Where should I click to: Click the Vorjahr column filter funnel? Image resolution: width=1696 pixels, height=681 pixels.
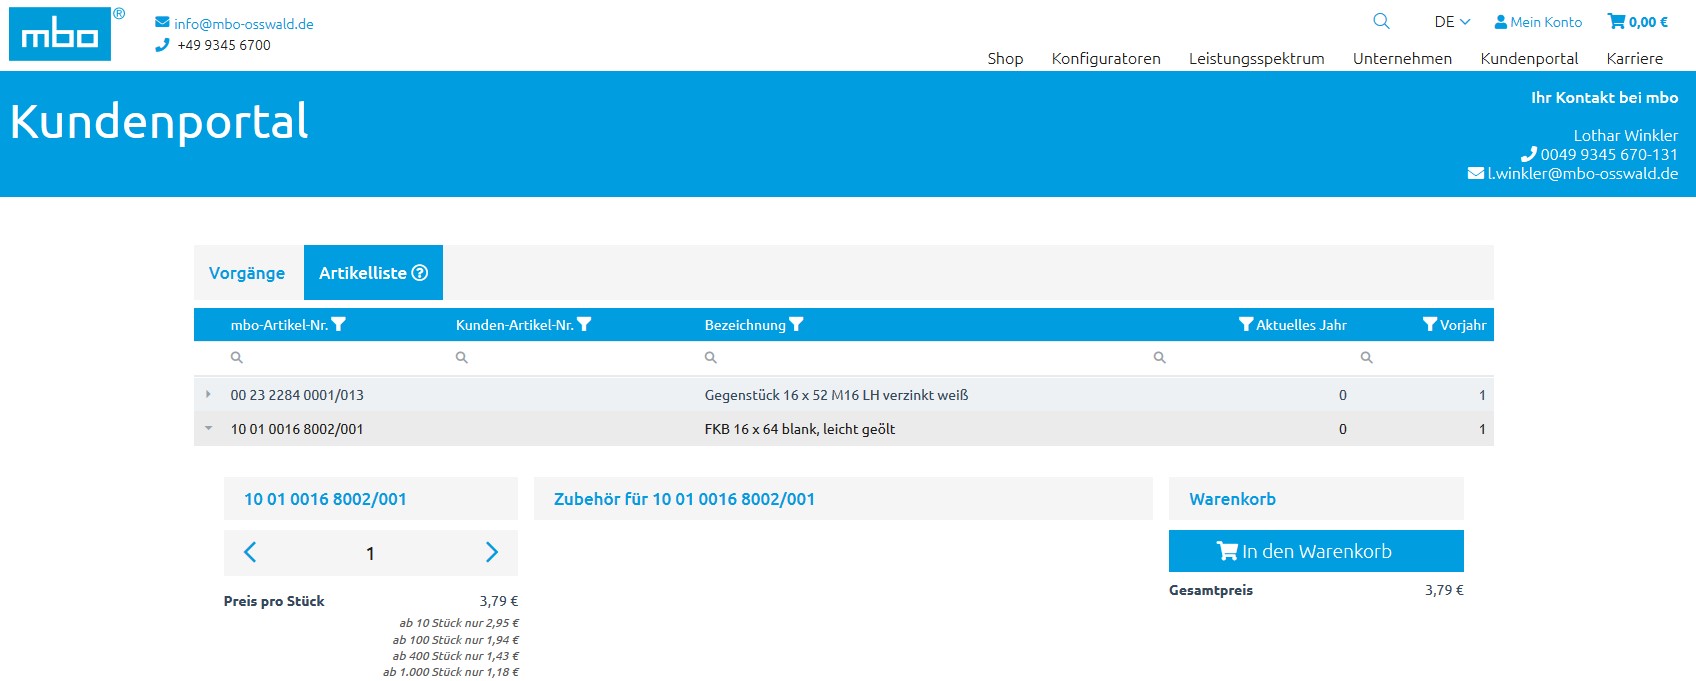(1430, 324)
